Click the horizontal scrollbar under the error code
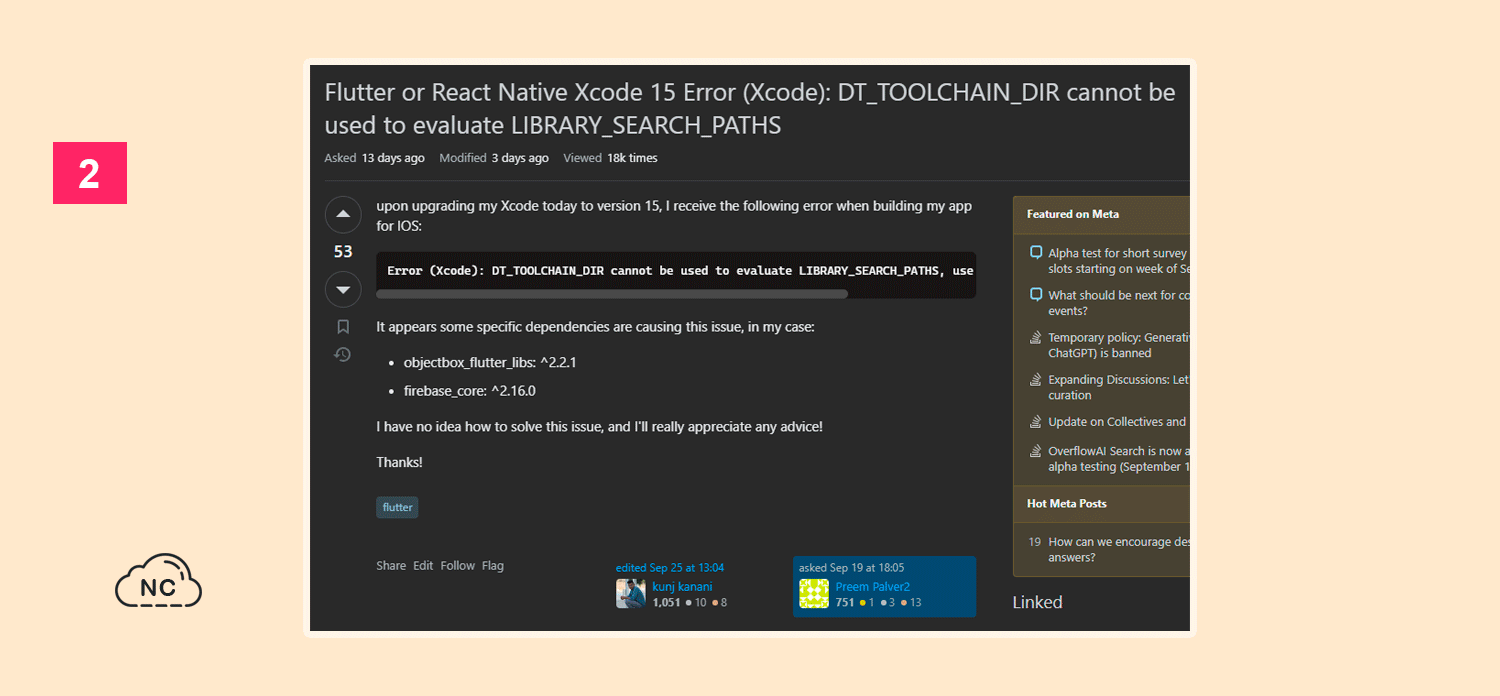Viewport: 1500px width, 696px height. [x=612, y=294]
